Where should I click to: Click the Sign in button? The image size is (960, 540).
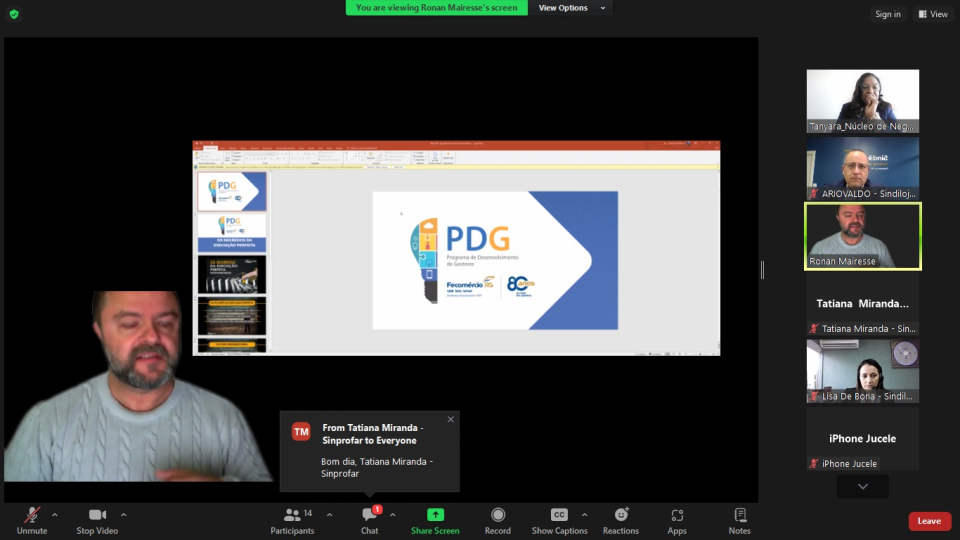coord(887,14)
